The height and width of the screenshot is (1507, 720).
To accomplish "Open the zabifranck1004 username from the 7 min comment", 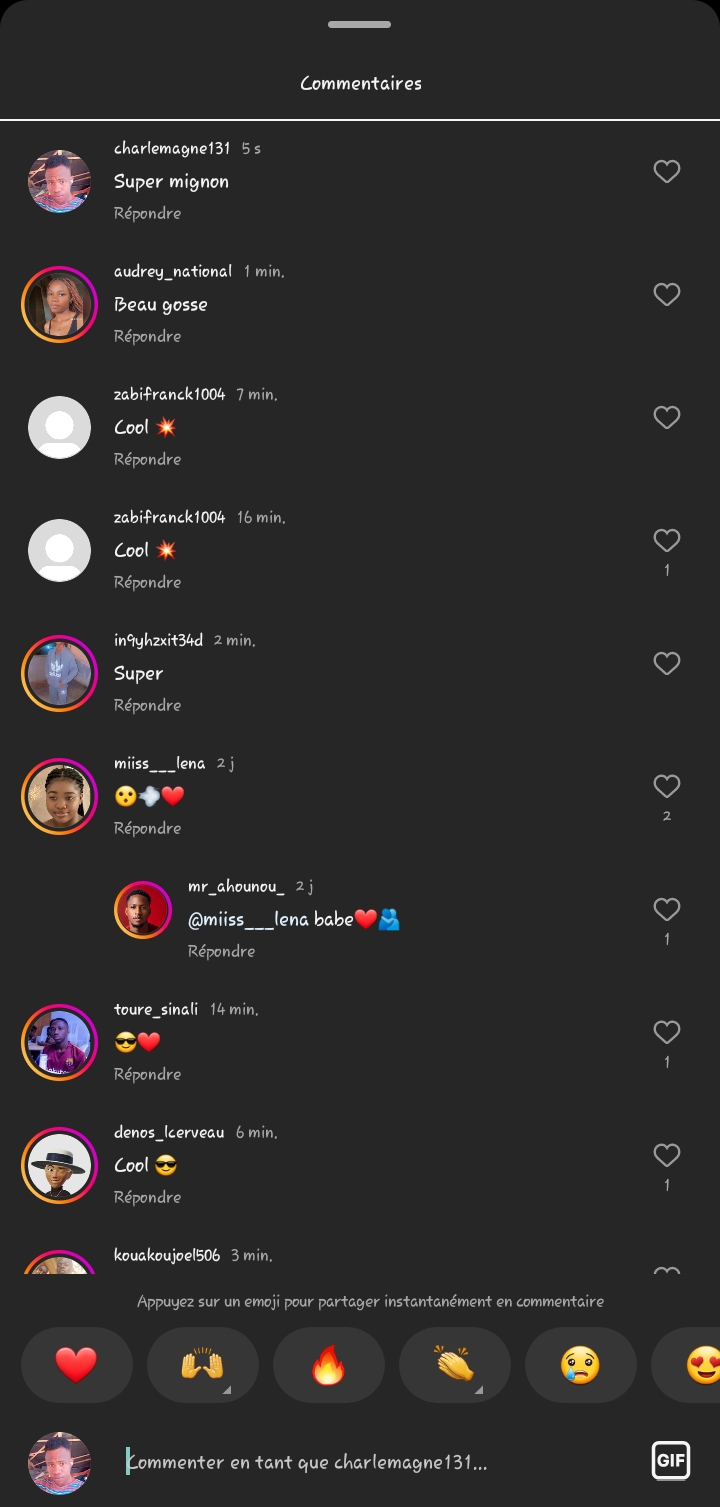I will (x=169, y=394).
